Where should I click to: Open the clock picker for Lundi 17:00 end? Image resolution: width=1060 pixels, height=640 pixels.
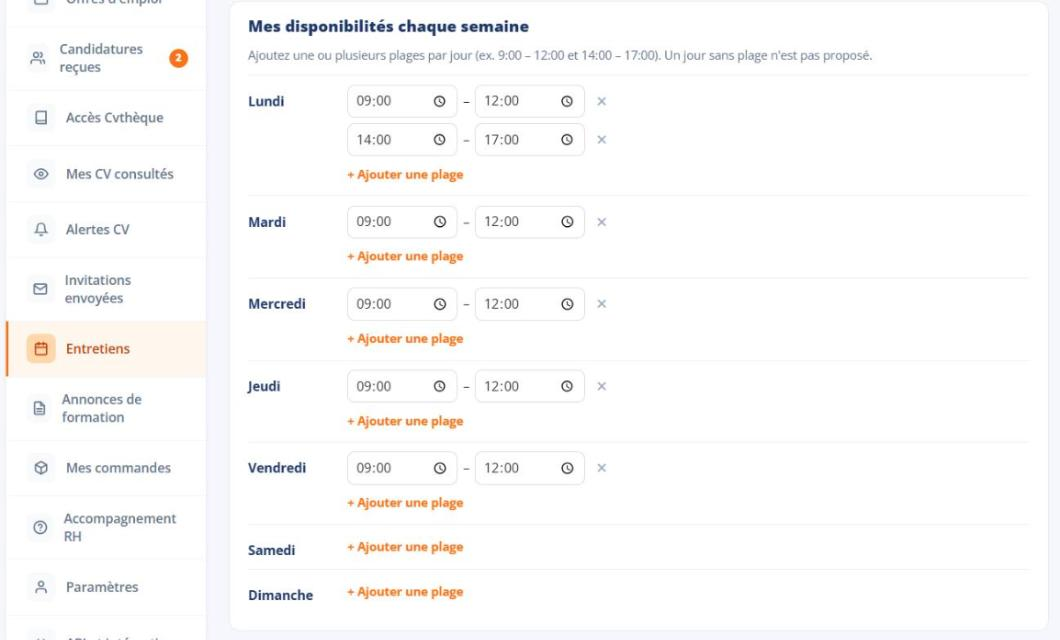click(567, 140)
